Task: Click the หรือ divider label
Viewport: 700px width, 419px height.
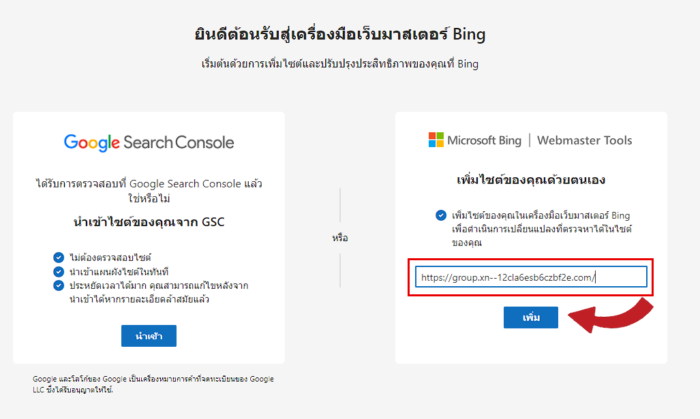Action: click(x=340, y=238)
